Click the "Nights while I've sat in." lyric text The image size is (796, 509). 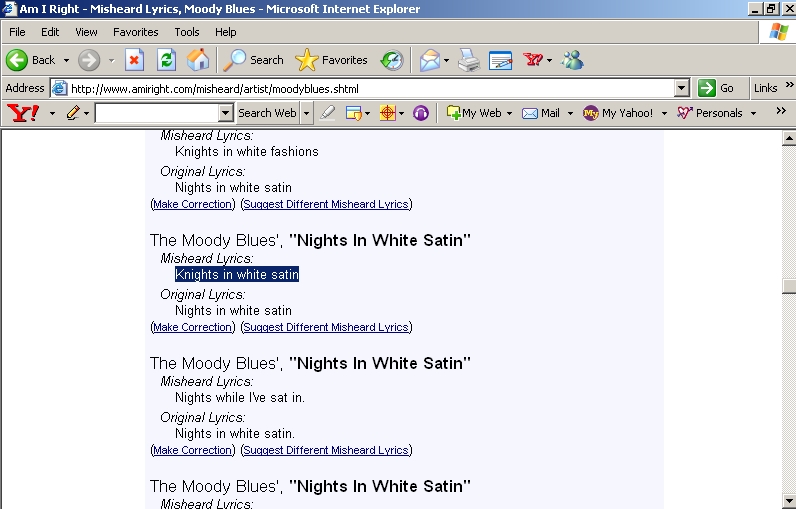tap(240, 397)
